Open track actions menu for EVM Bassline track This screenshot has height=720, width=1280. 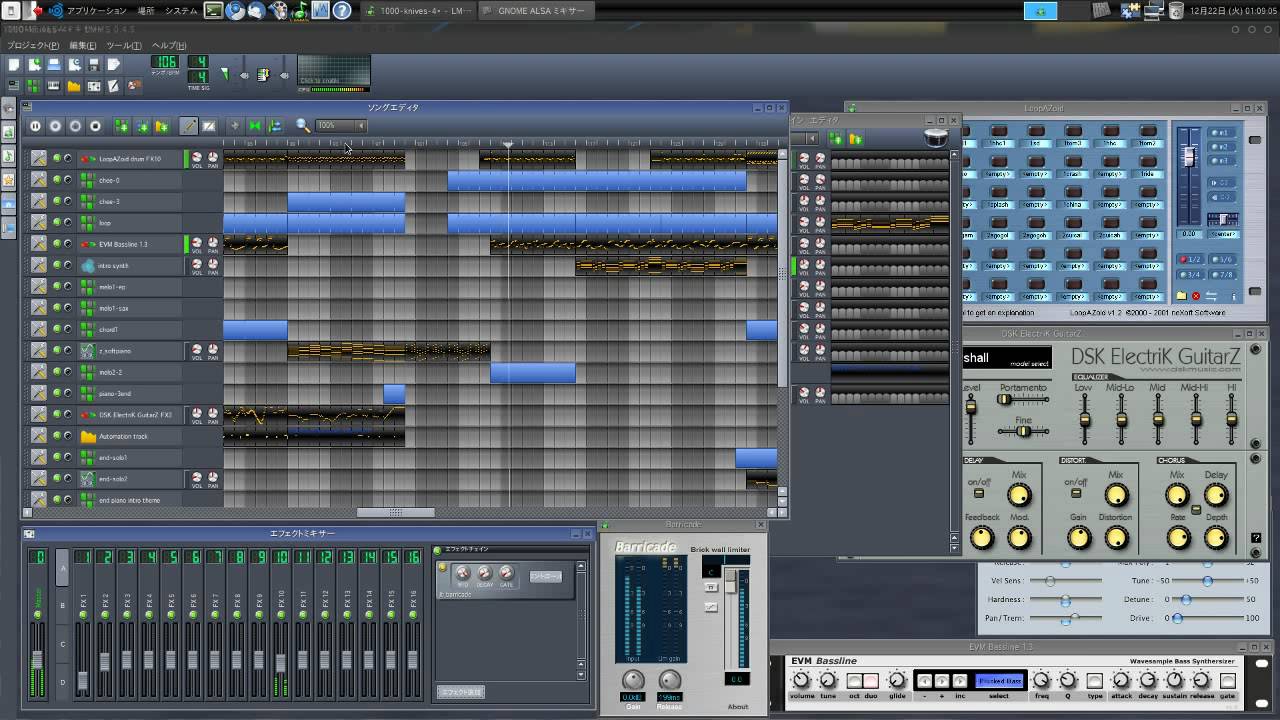tap(38, 243)
